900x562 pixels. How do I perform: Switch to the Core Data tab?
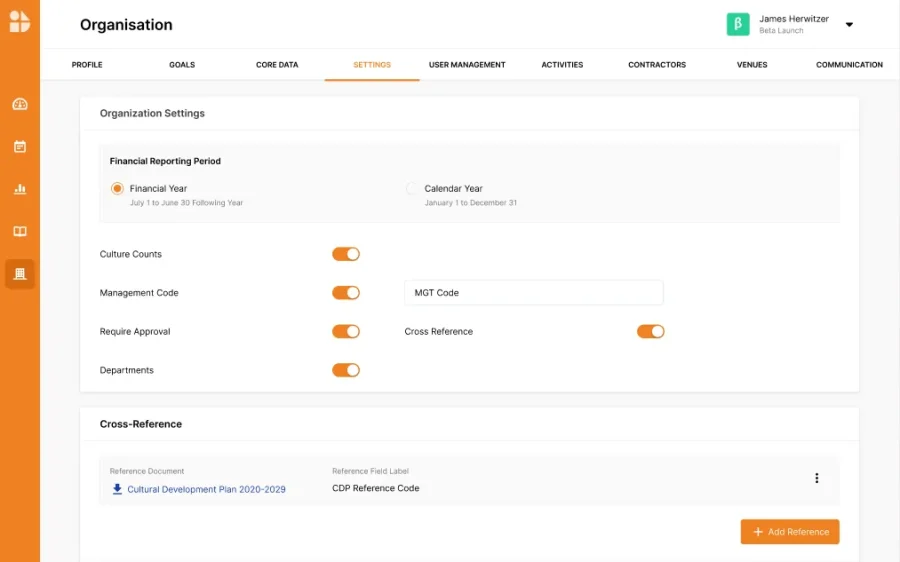277,65
